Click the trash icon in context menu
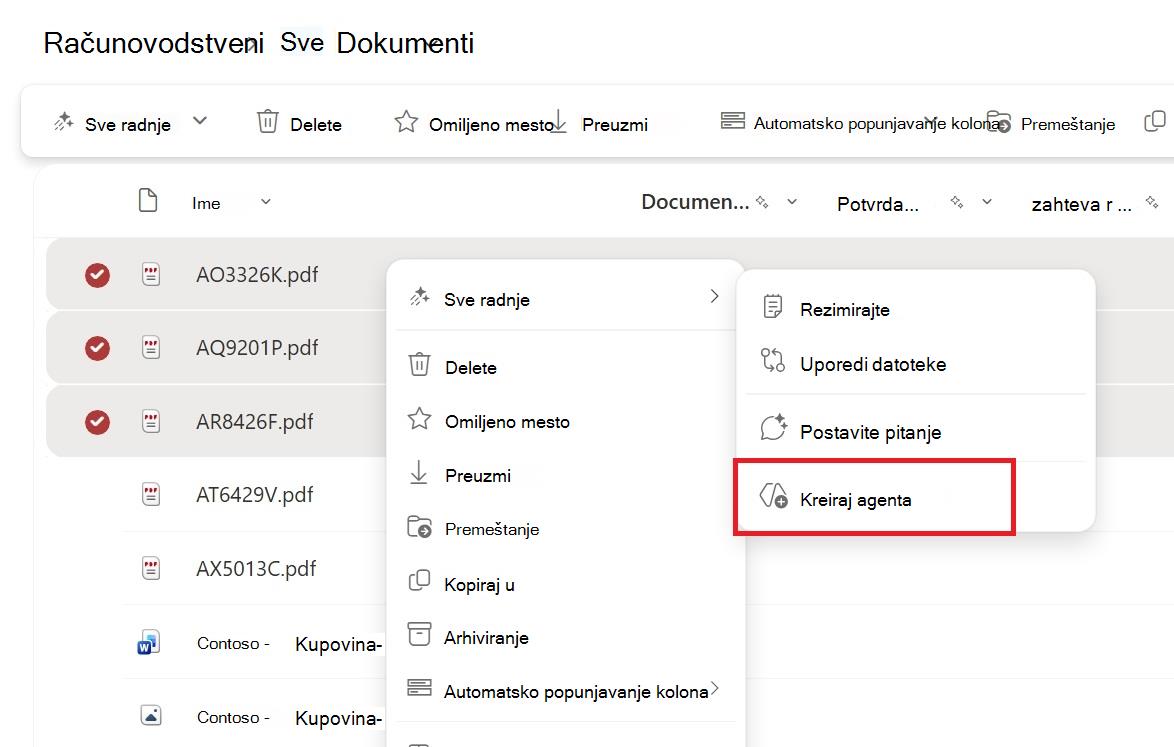 point(419,365)
